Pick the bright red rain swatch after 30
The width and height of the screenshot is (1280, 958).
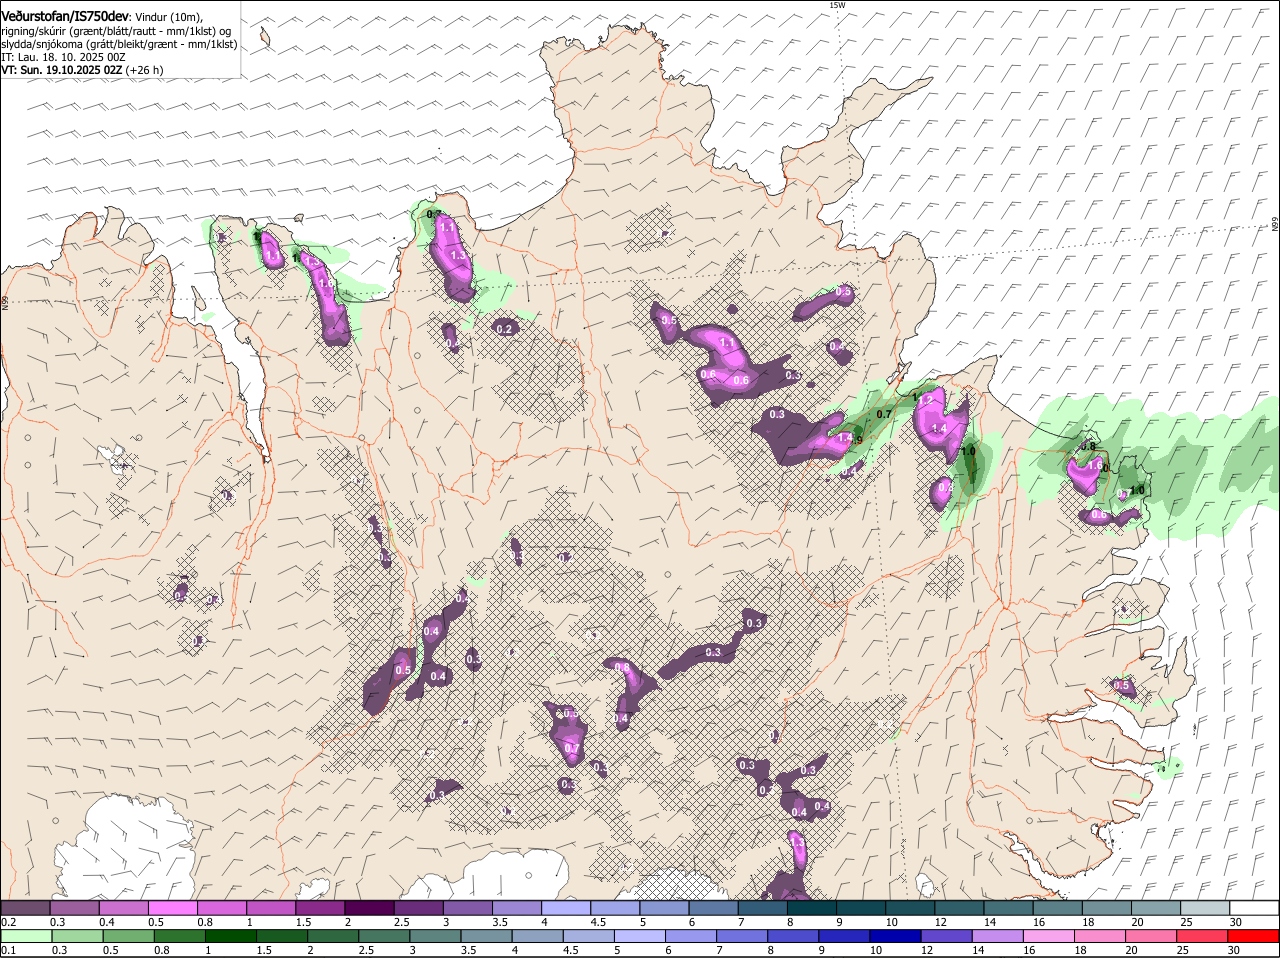pos(1256,935)
